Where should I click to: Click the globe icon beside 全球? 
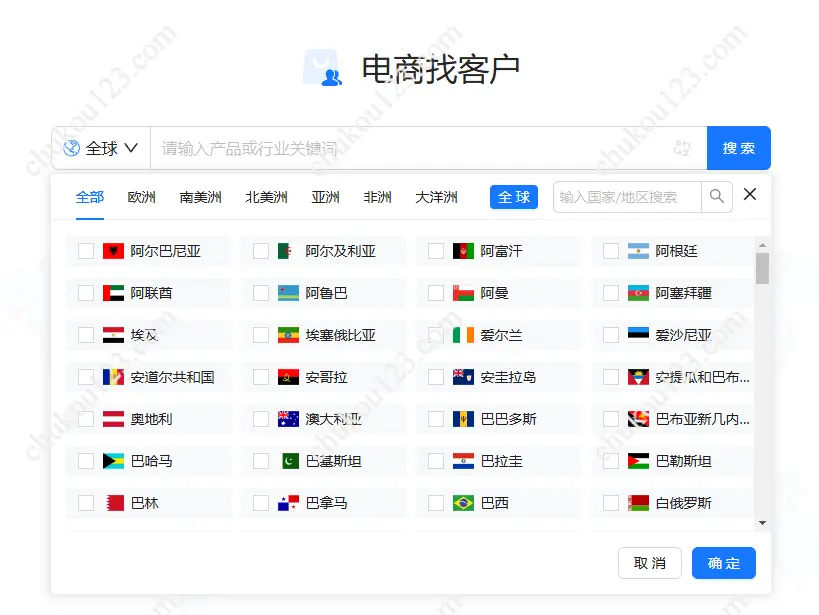pyautogui.click(x=71, y=148)
